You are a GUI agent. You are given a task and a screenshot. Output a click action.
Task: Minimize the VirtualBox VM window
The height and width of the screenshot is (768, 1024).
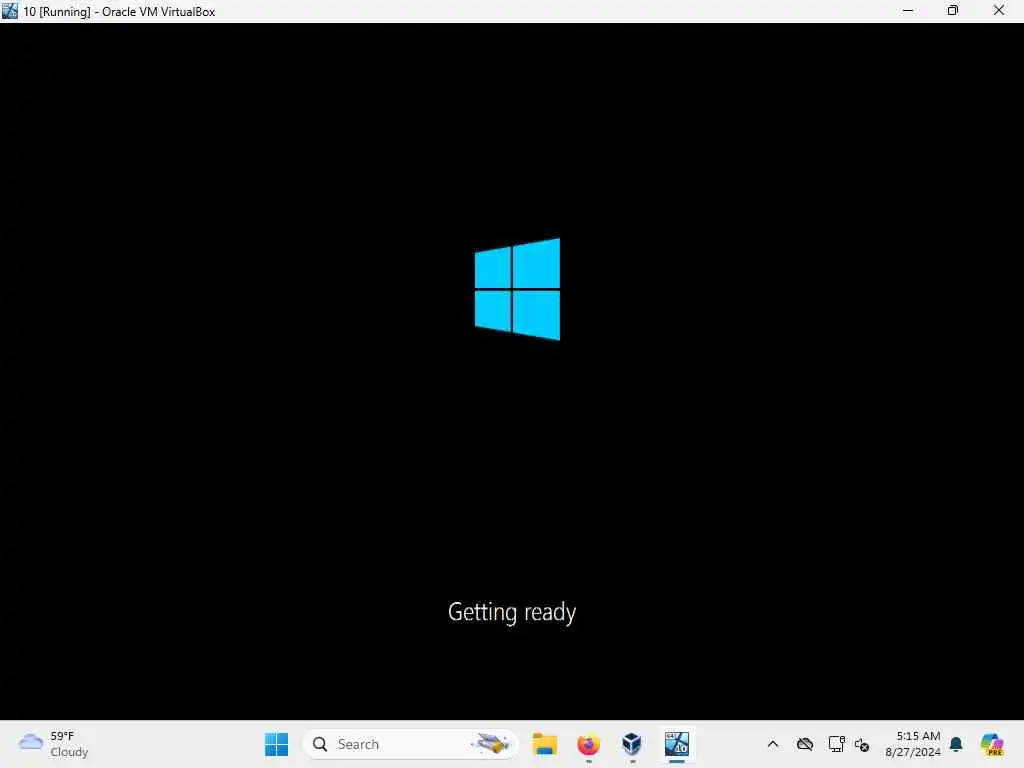[x=908, y=11]
